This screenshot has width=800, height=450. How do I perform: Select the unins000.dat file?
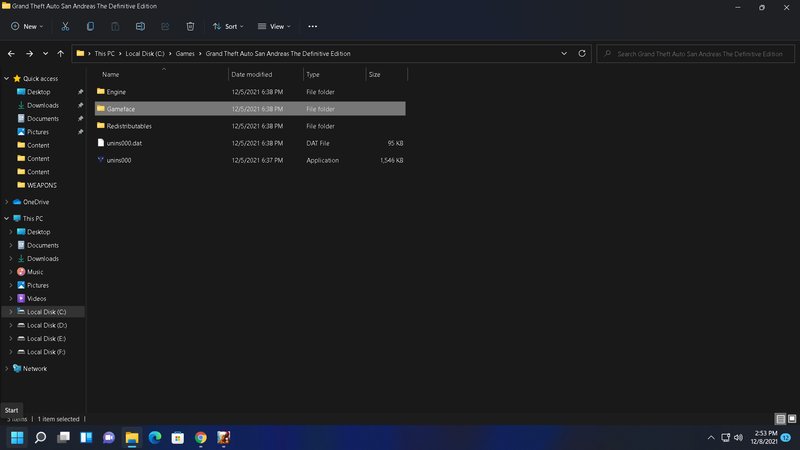(250, 143)
